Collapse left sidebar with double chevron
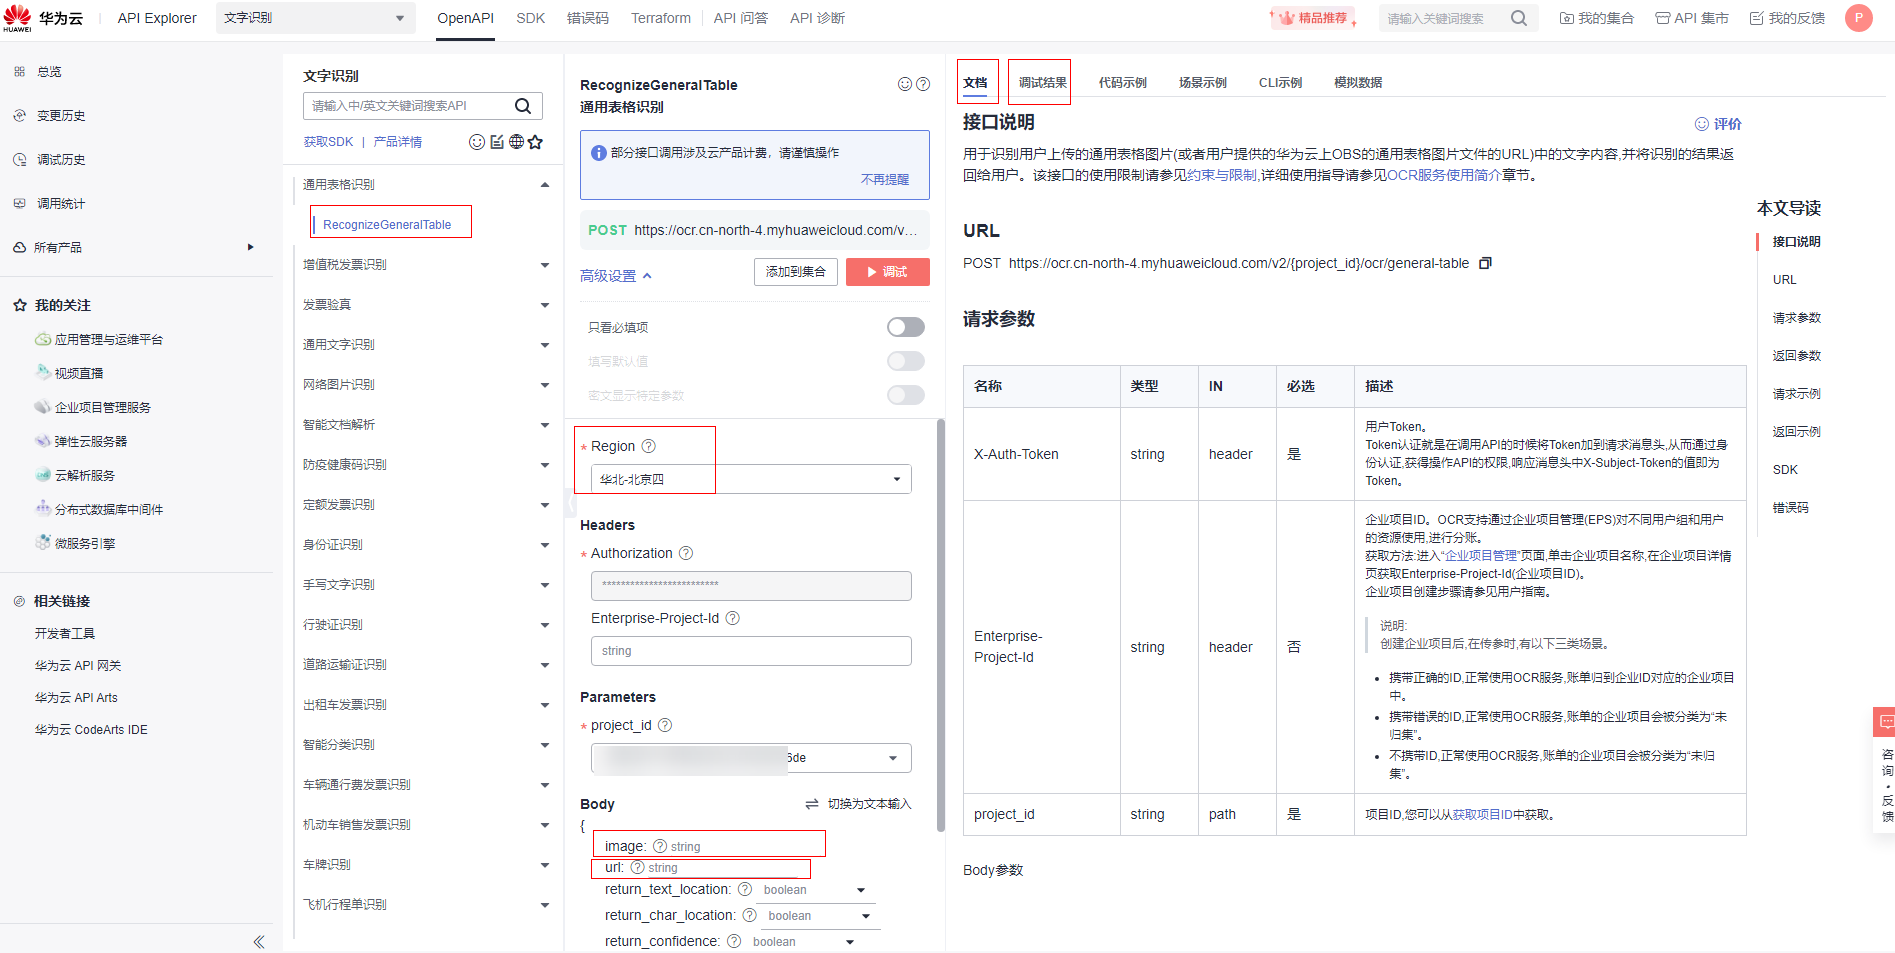The width and height of the screenshot is (1895, 953). coord(259,942)
